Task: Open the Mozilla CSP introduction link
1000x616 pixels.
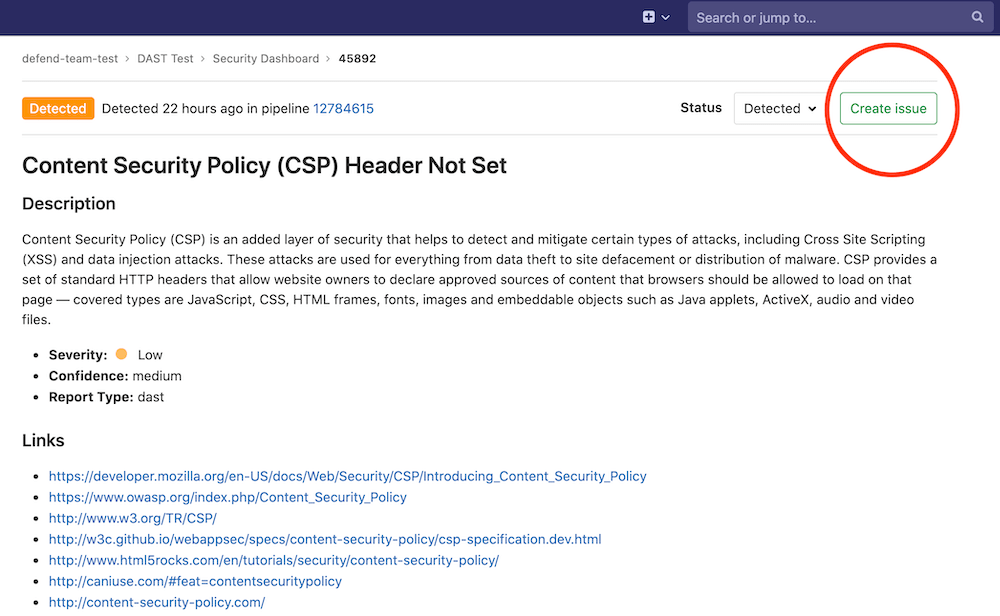Action: click(x=347, y=476)
